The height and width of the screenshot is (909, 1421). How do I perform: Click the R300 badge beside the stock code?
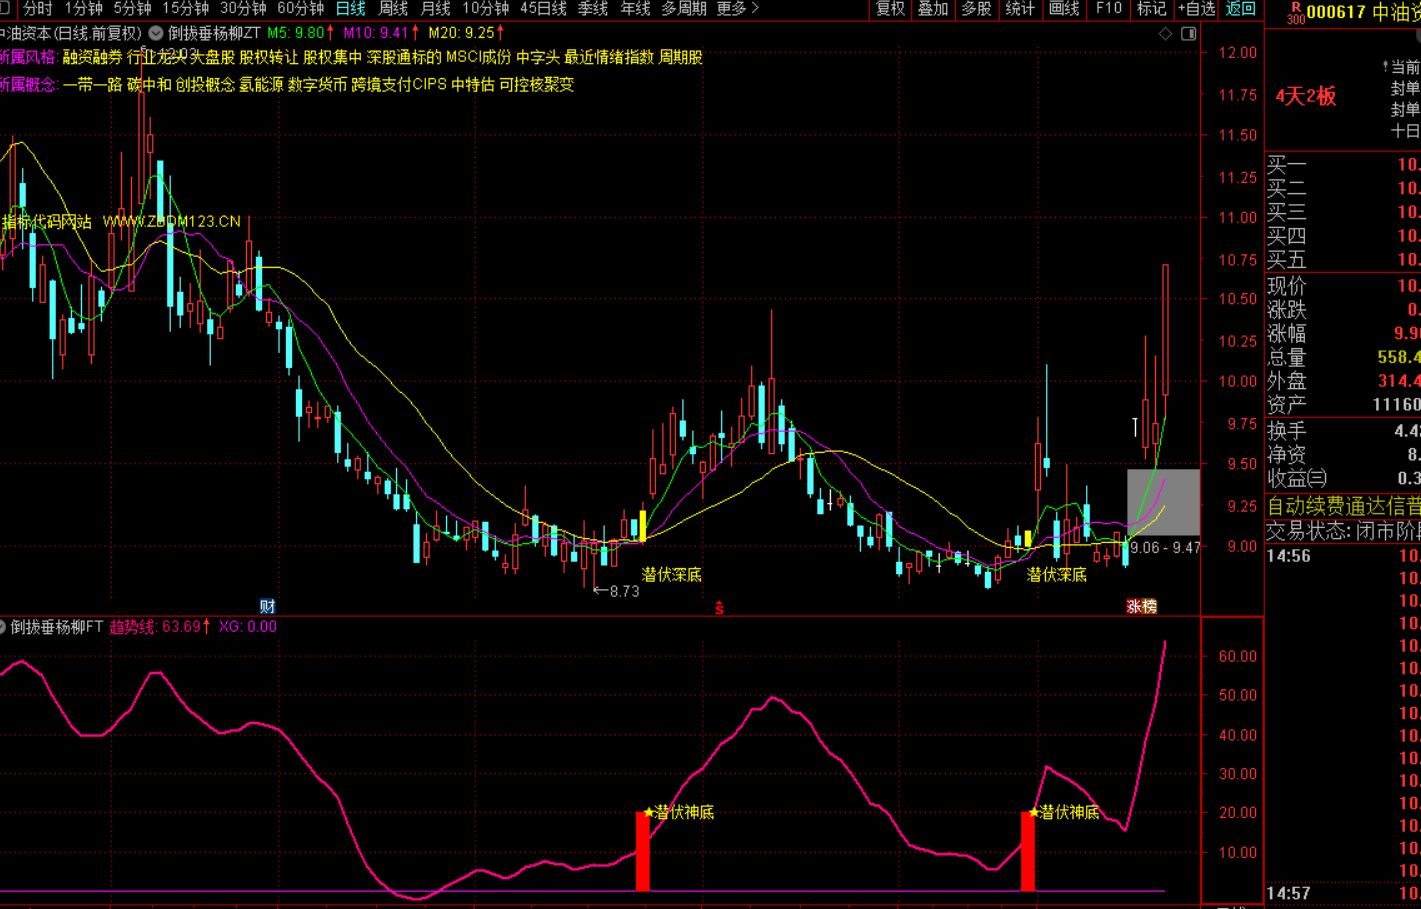[x=1295, y=12]
